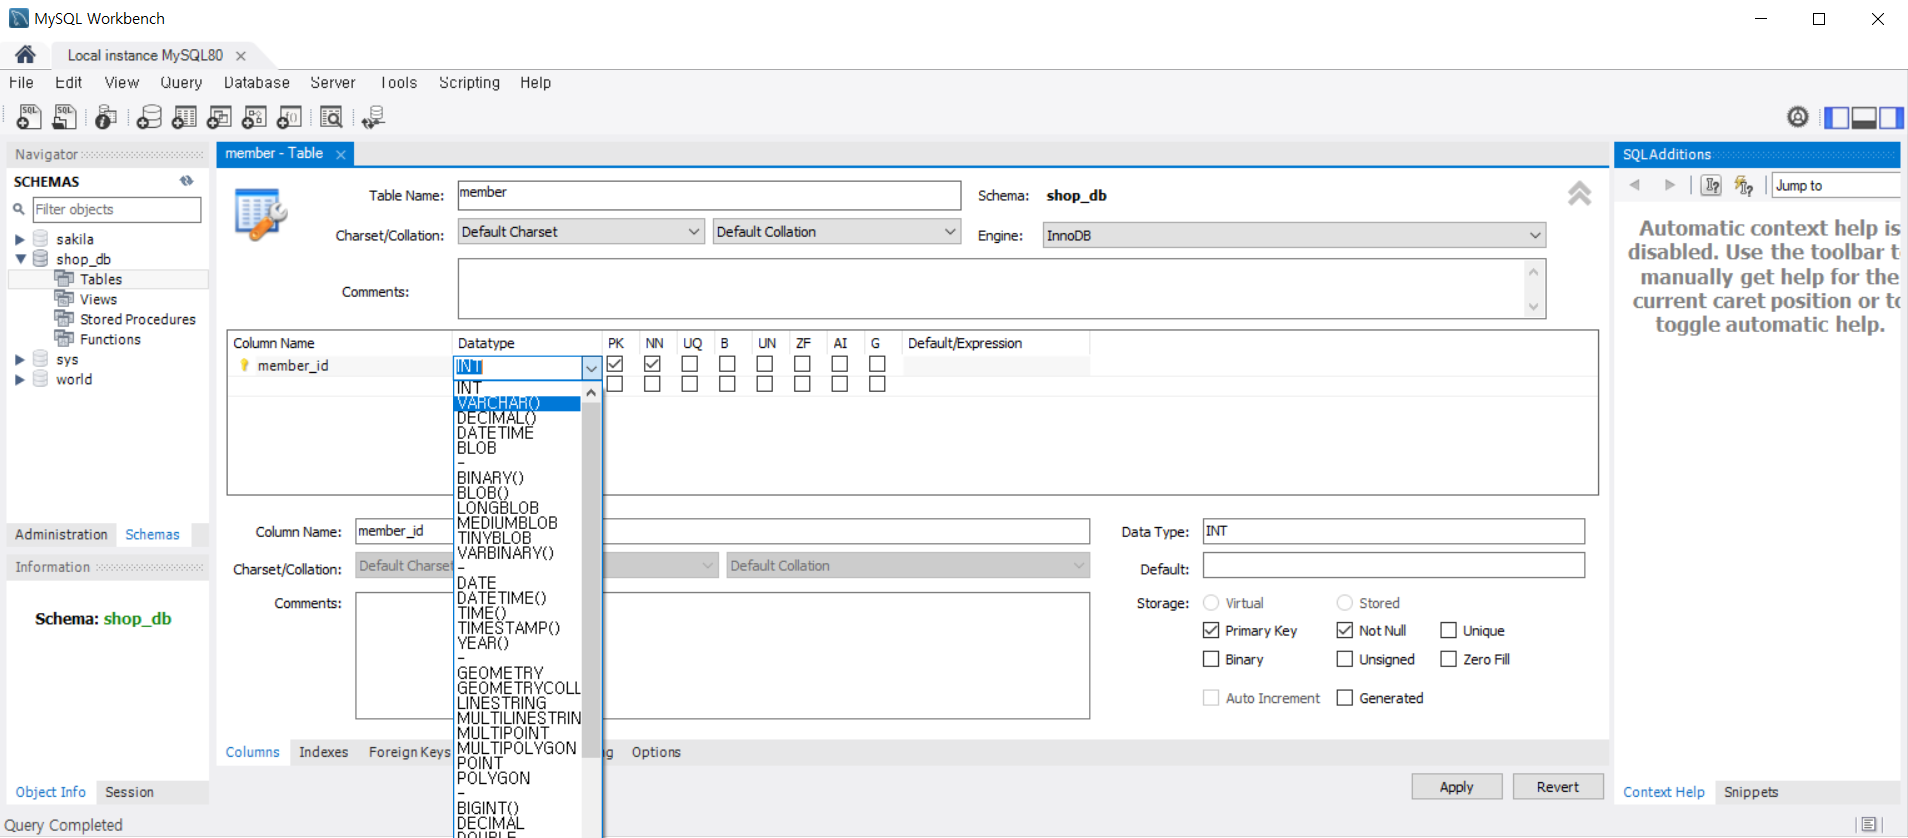This screenshot has width=1908, height=838.
Task: Switch to the Administration tab
Action: tap(61, 535)
